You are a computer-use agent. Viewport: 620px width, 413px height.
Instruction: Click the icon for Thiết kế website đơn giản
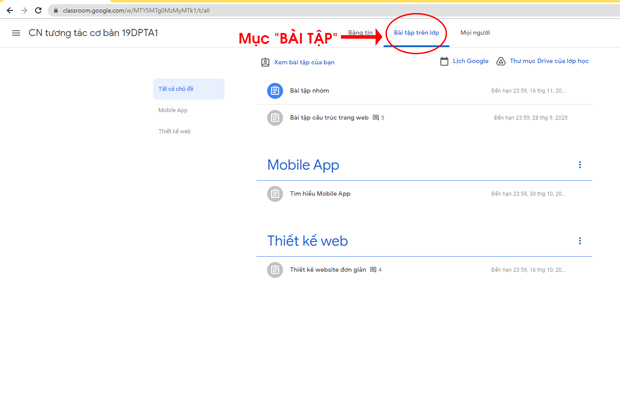pos(275,270)
